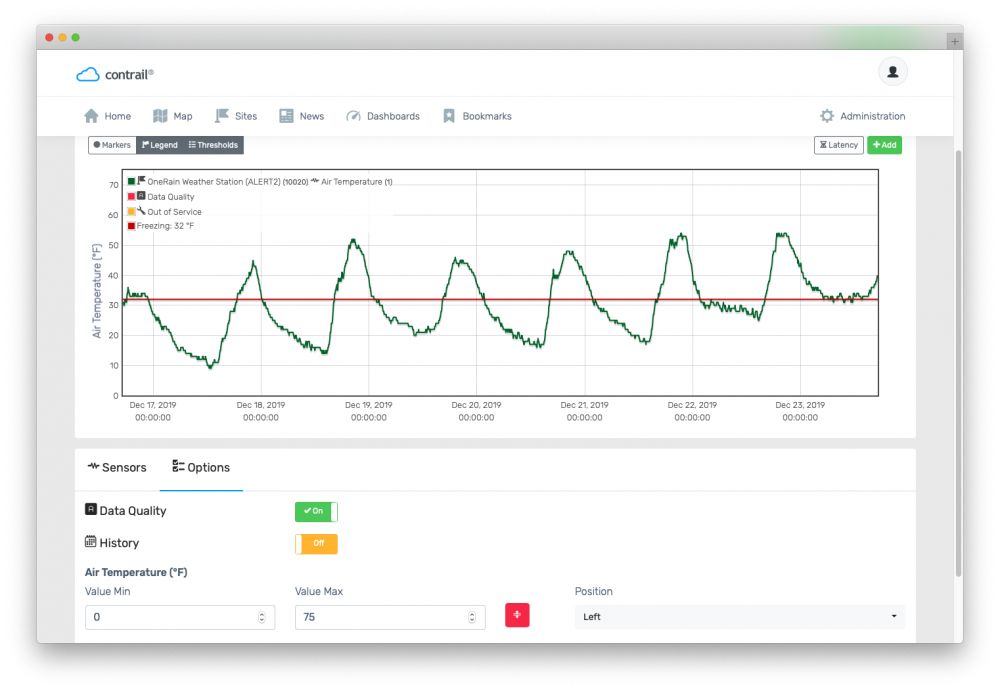This screenshot has width=1000, height=691.
Task: Click the Value Max stepper arrows
Action: 472,617
